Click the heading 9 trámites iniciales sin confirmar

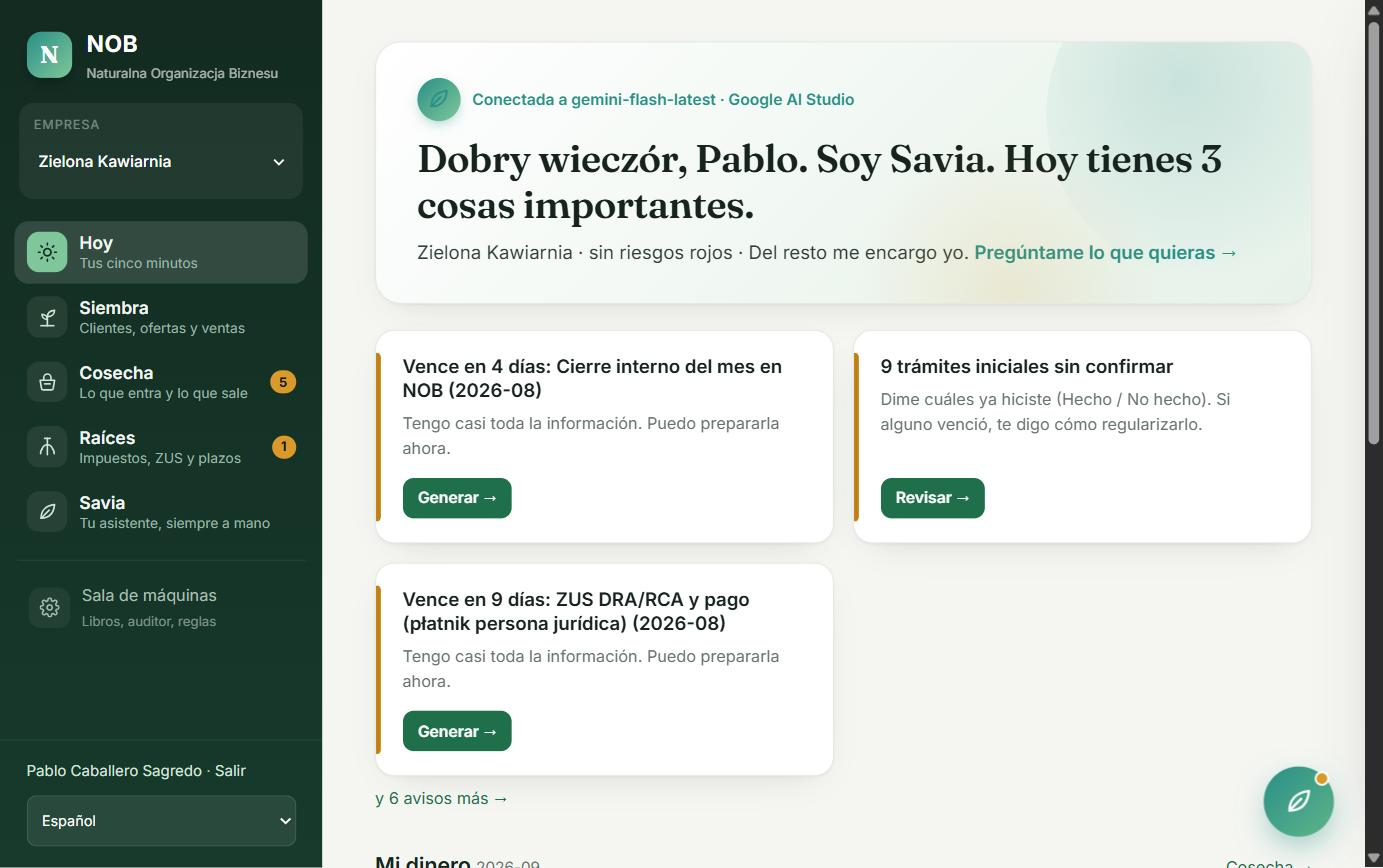(x=1027, y=367)
